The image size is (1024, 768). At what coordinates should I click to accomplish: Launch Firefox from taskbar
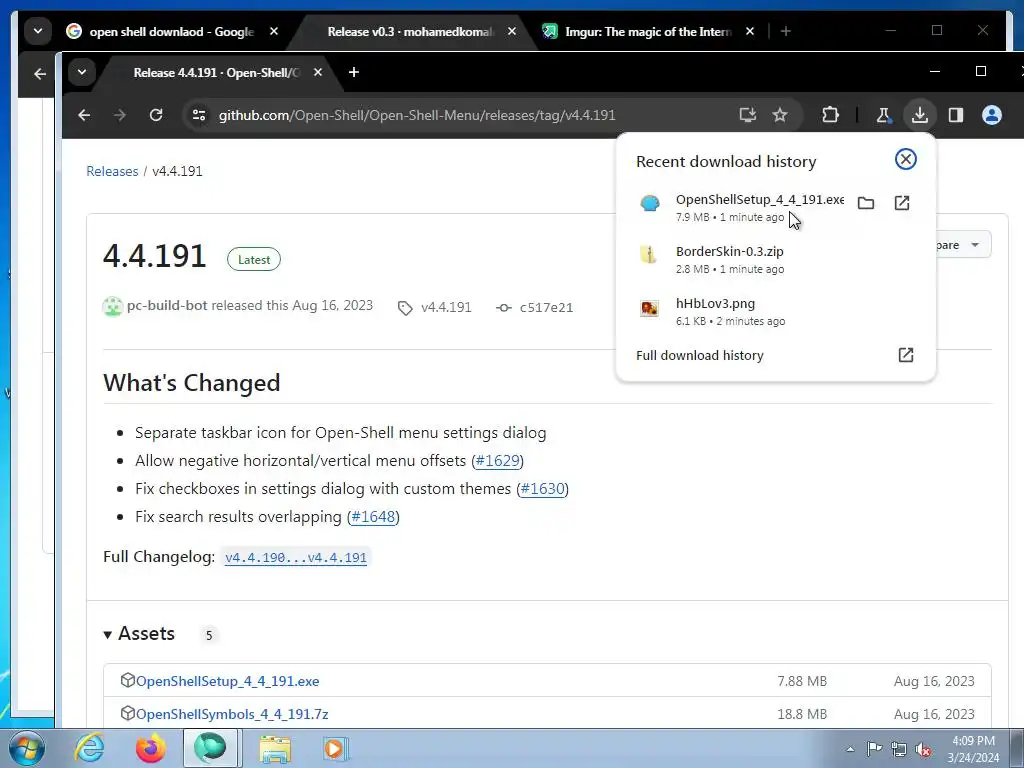click(x=151, y=748)
